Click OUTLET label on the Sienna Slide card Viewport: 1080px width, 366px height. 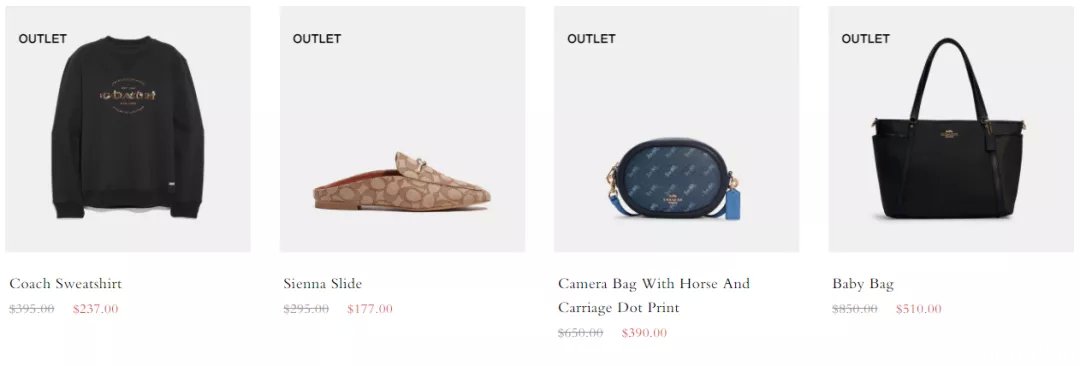click(317, 39)
